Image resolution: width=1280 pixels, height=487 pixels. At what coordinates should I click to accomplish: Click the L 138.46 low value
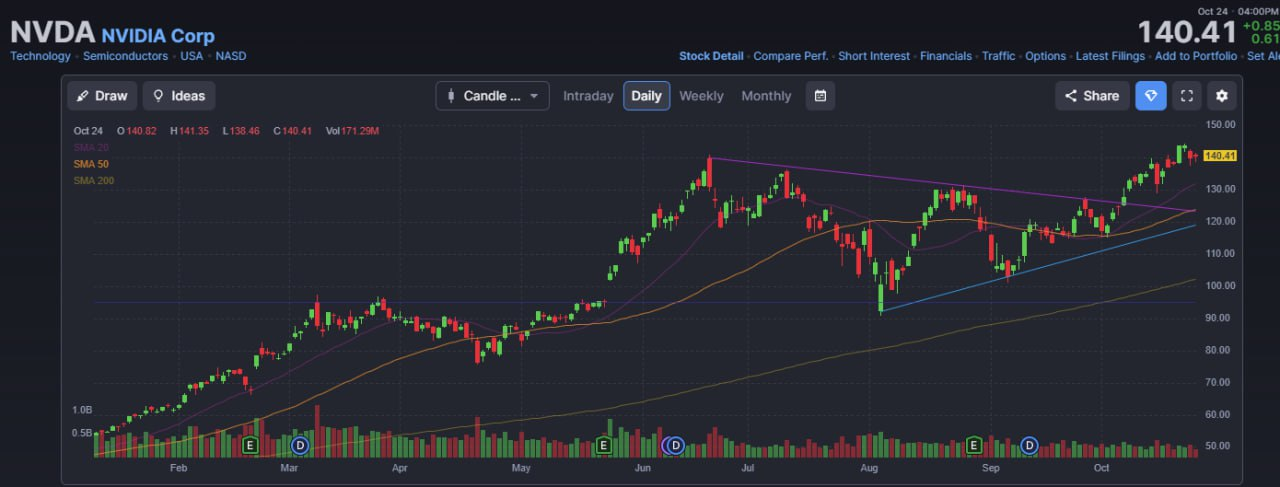click(241, 131)
